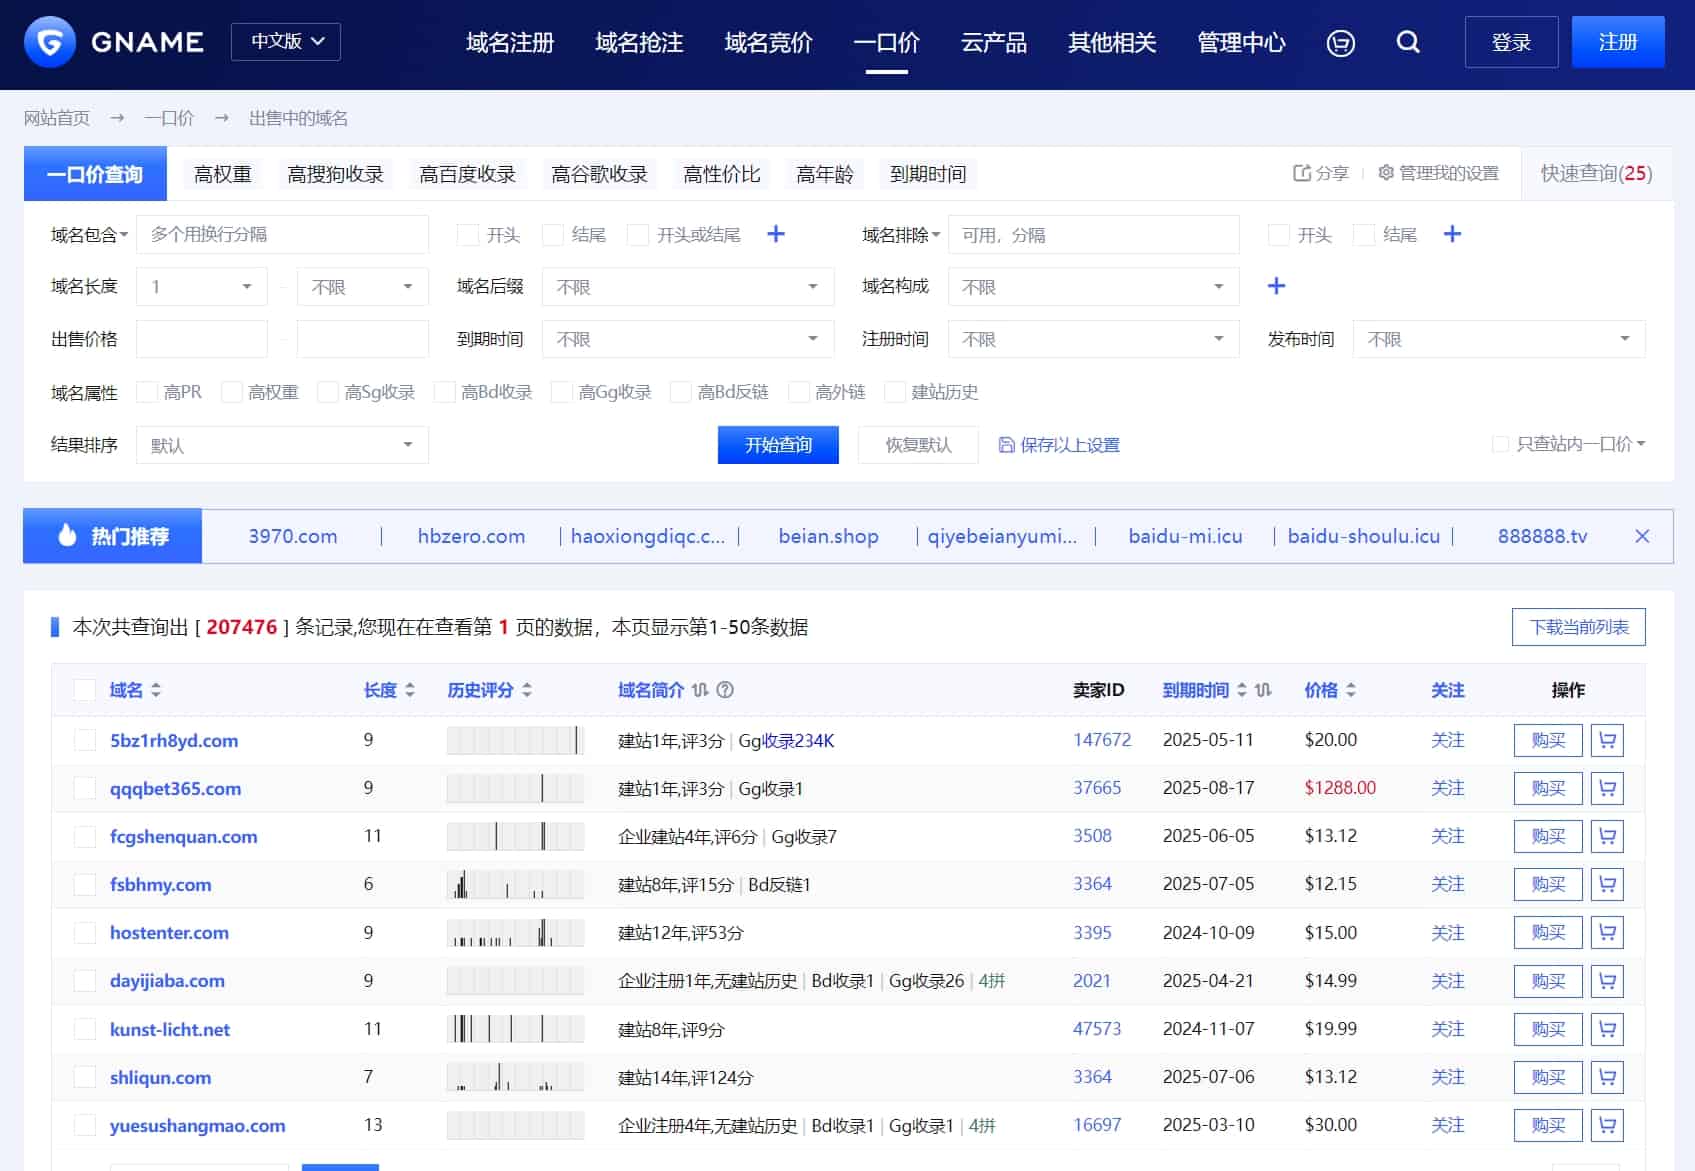Click the flame icon on 热门推荐 bar
The height and width of the screenshot is (1171, 1695).
pos(67,536)
